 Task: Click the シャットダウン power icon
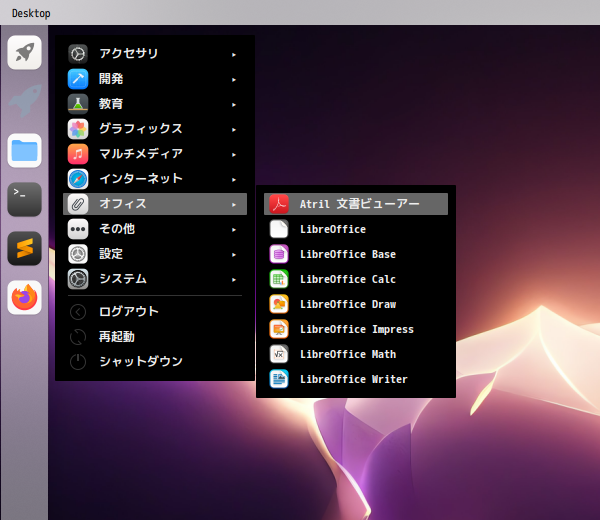pos(78,362)
